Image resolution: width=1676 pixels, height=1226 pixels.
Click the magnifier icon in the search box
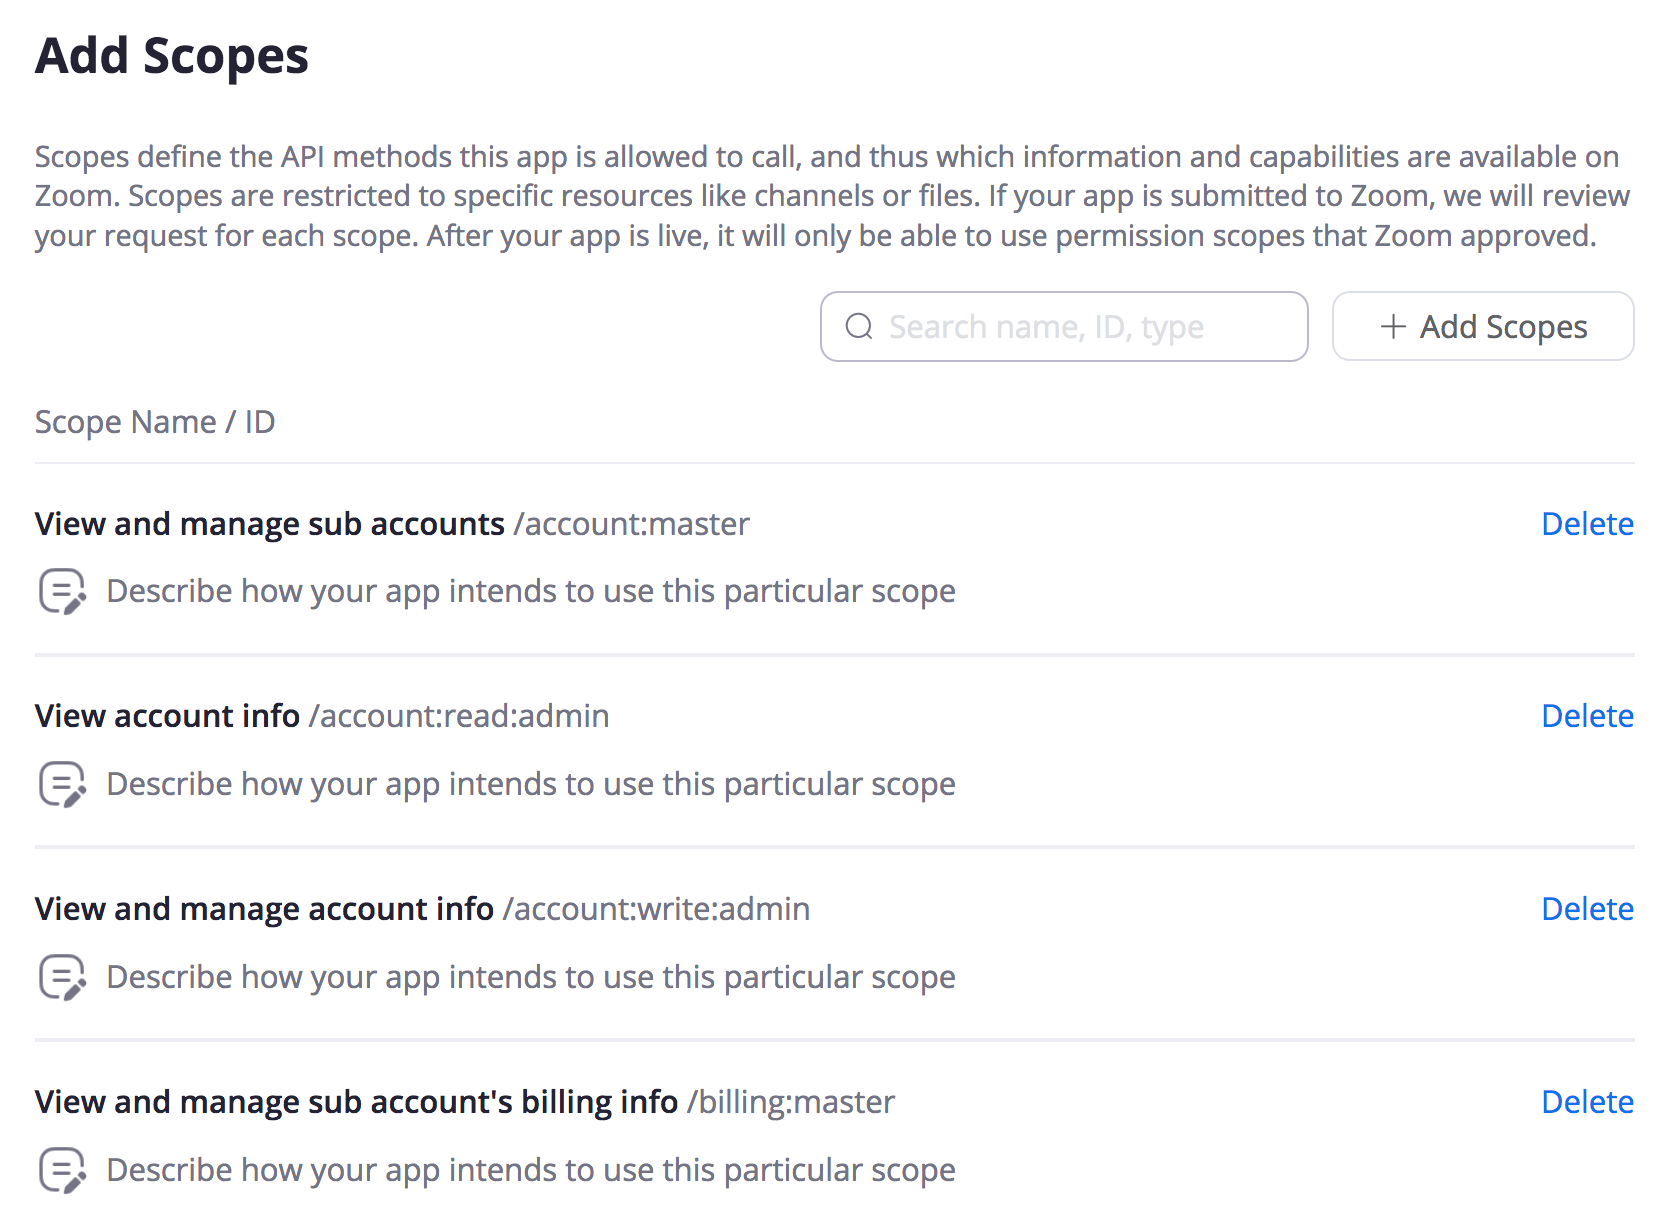[x=859, y=326]
